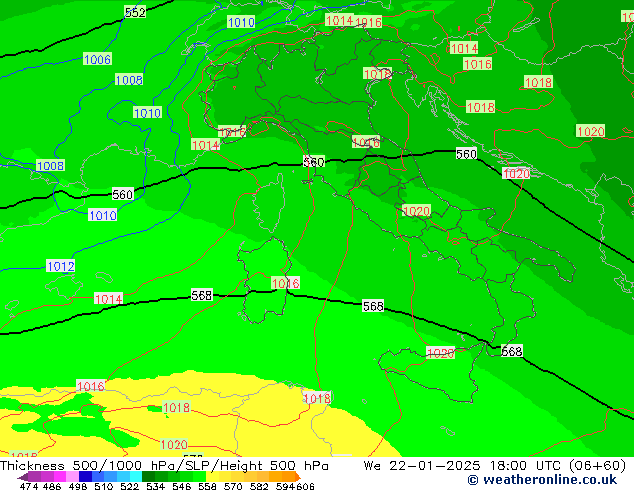Click the 552 height contour label

click(135, 12)
